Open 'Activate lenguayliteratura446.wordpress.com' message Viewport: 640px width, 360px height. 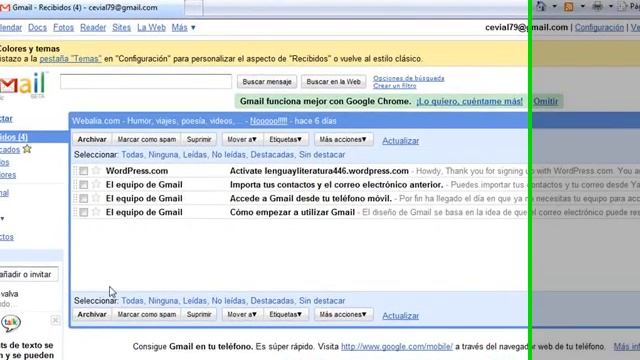click(319, 171)
